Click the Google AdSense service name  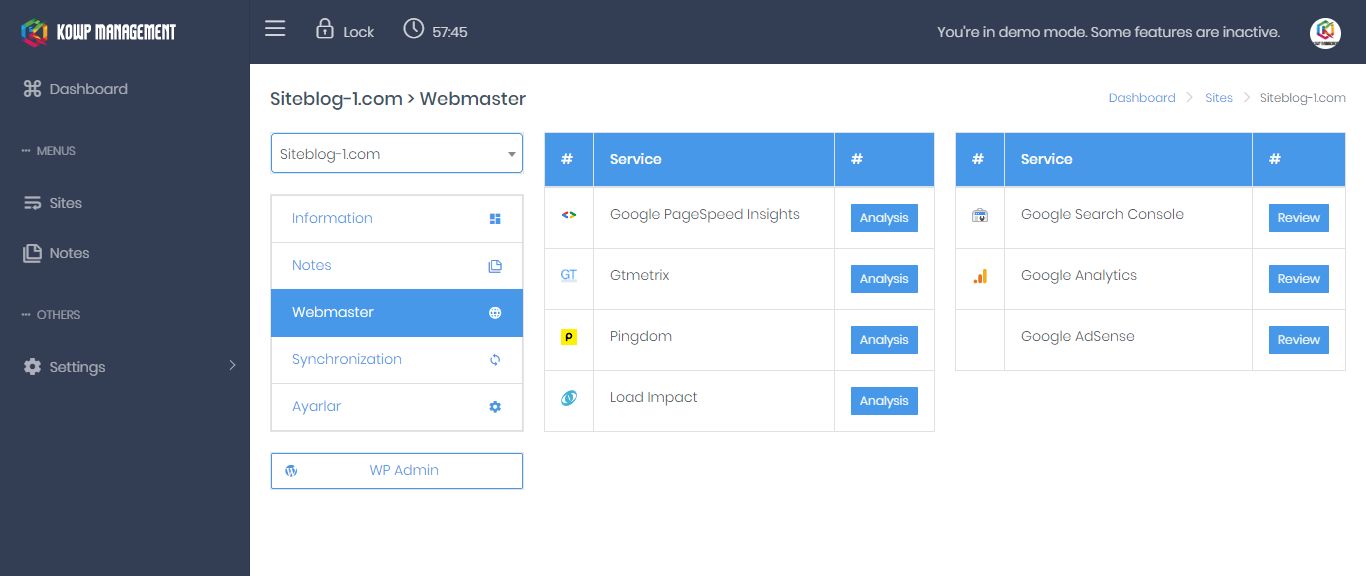pos(1078,336)
